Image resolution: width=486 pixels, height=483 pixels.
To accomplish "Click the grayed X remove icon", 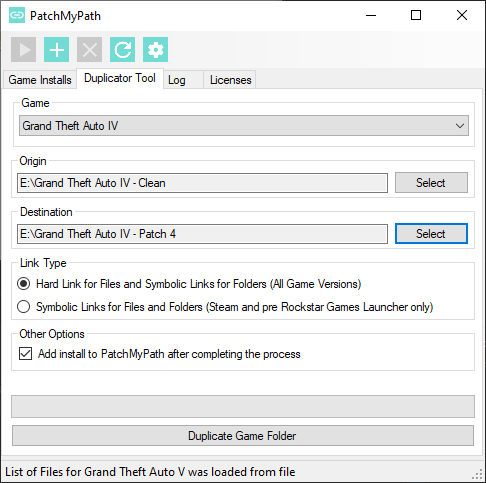I will coord(89,50).
